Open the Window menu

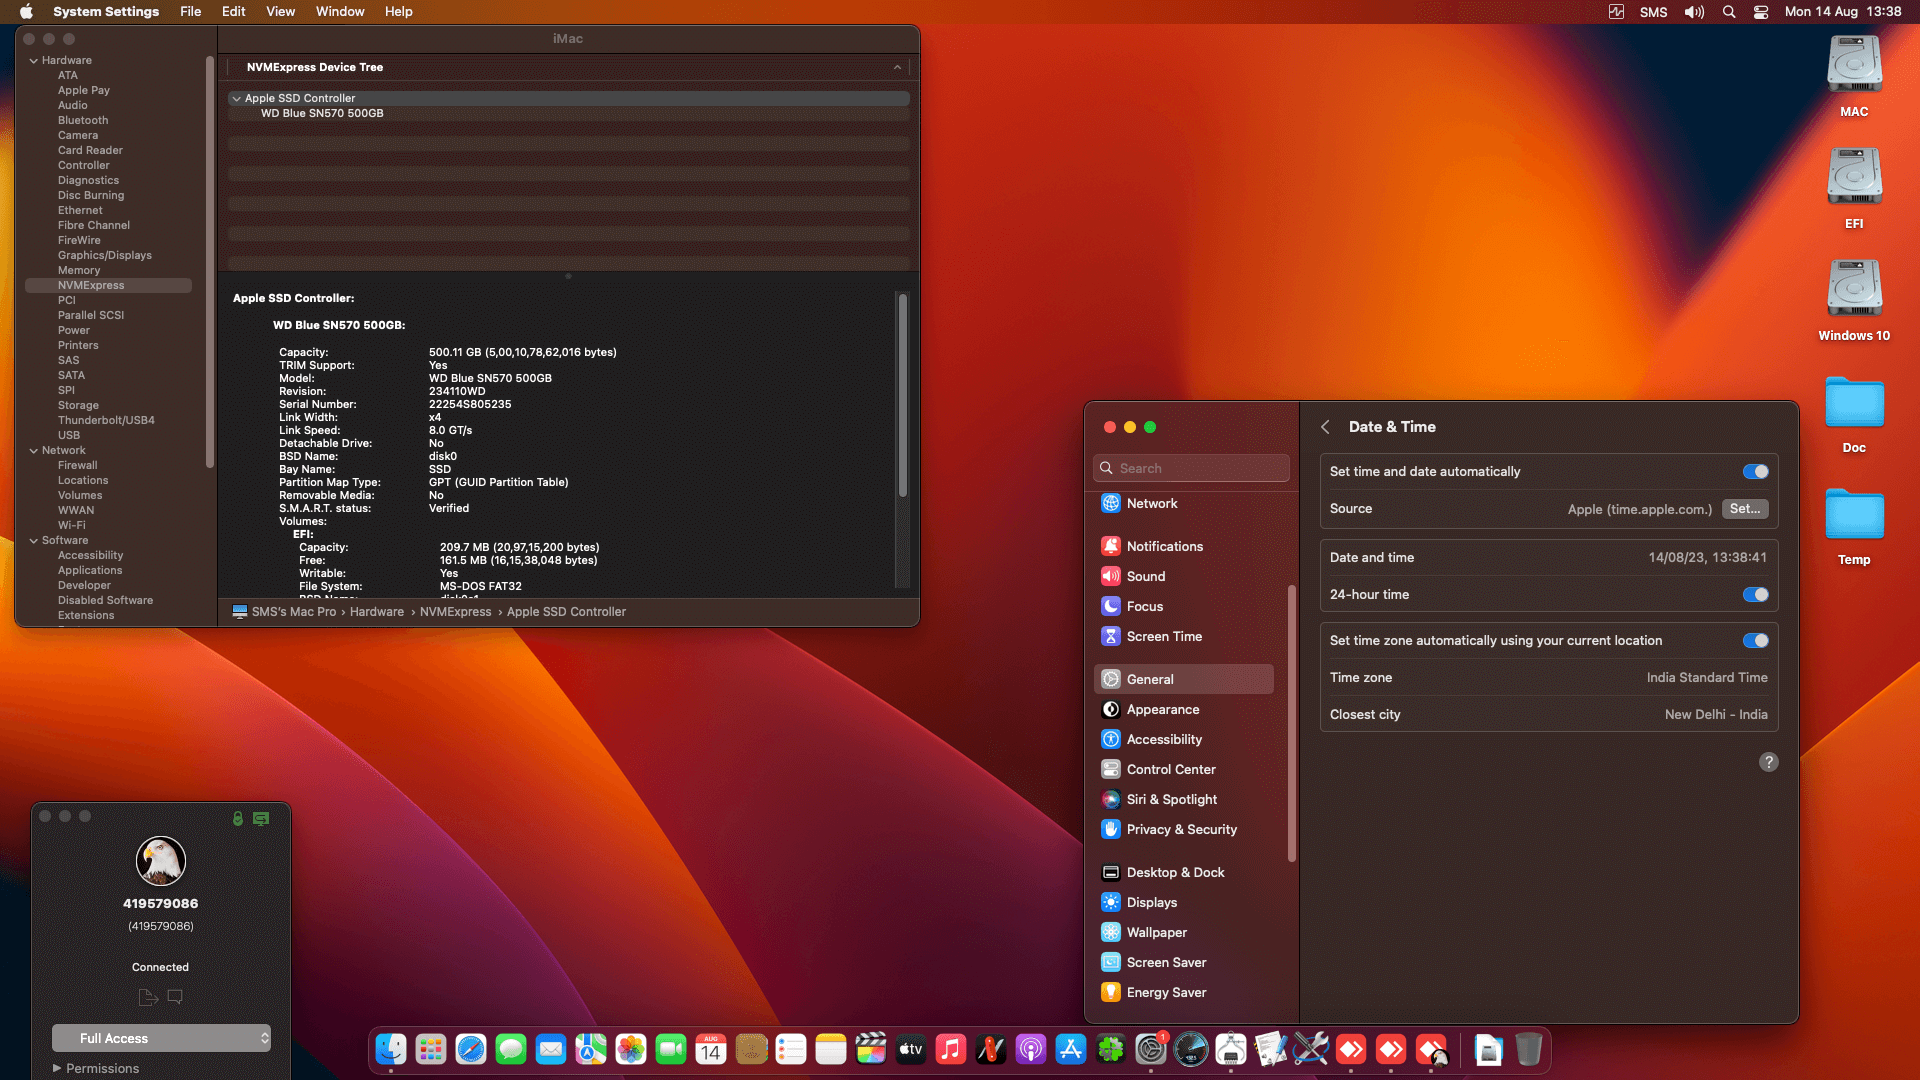(340, 12)
